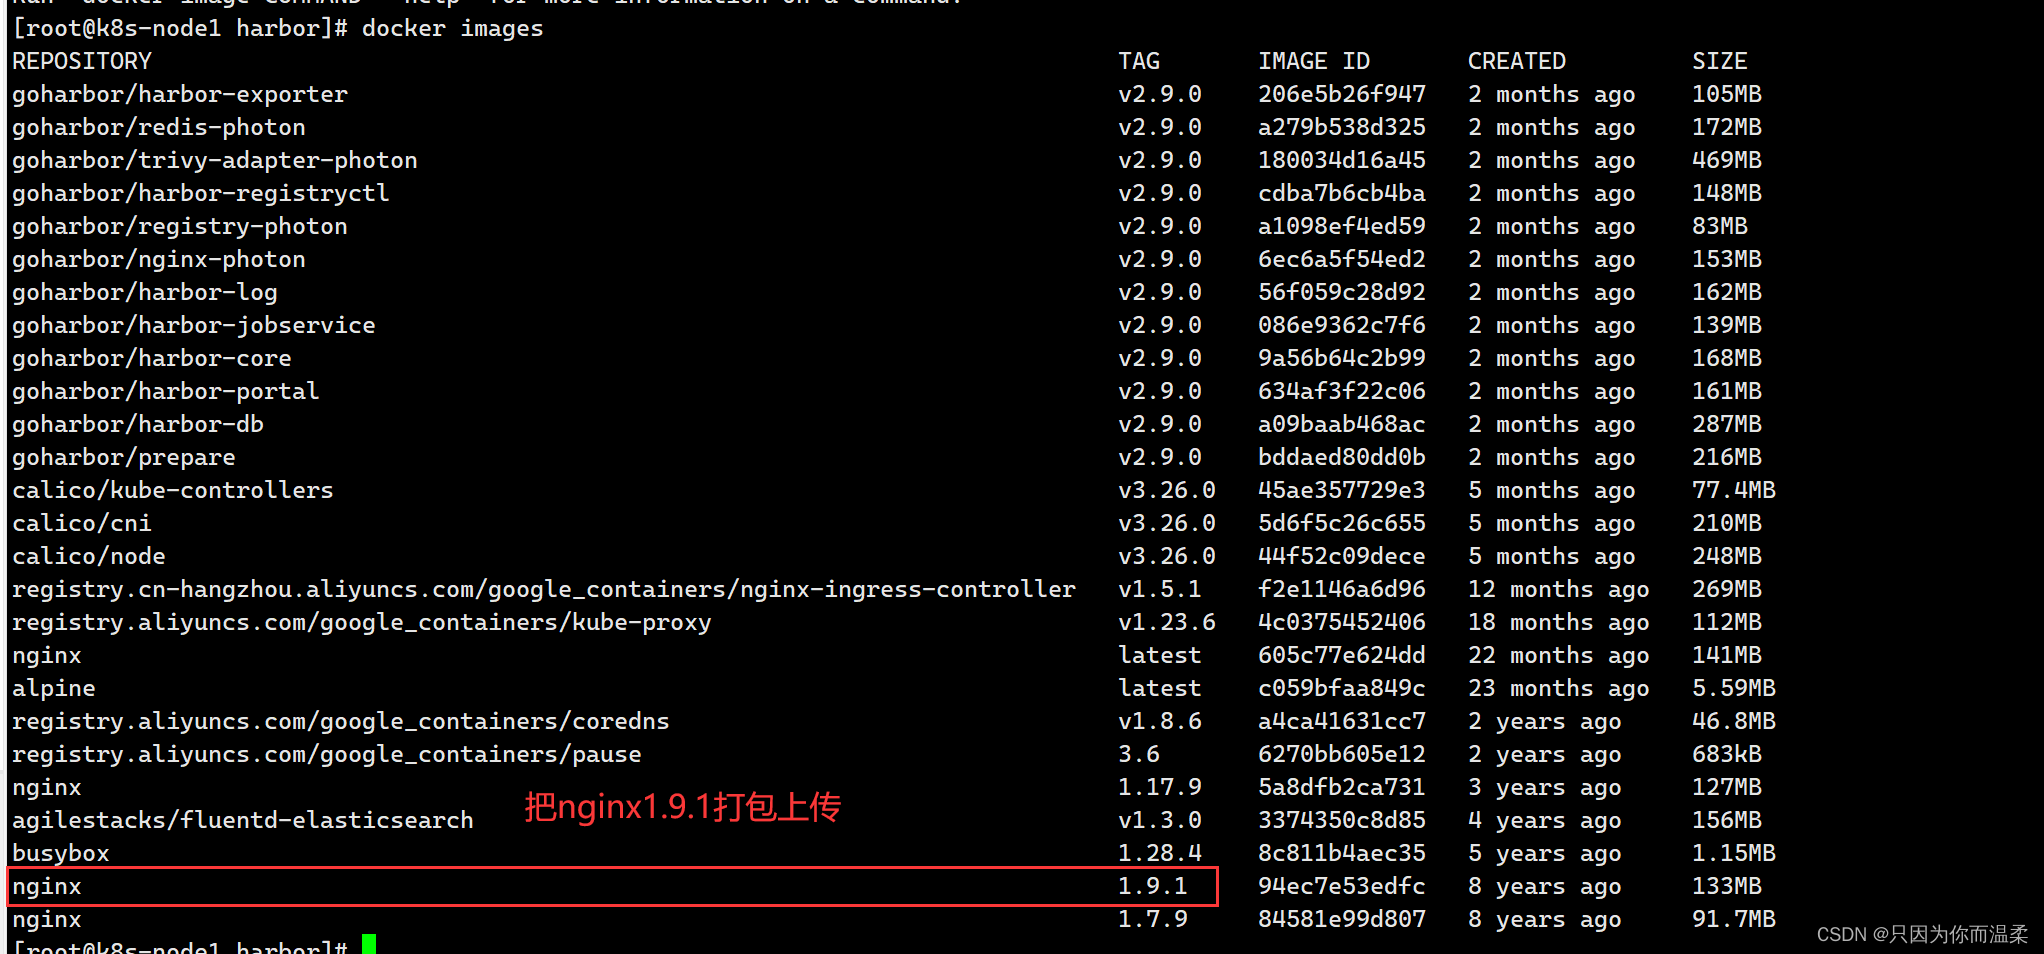Click image ID a09baab468ac
This screenshot has height=954, width=2044.
(x=1342, y=425)
